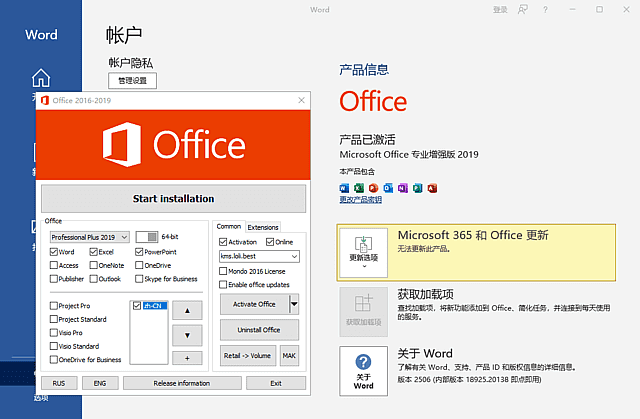Viewport: 640px width, 419px height.
Task: Check OneDrive for Business option
Action: point(53,359)
